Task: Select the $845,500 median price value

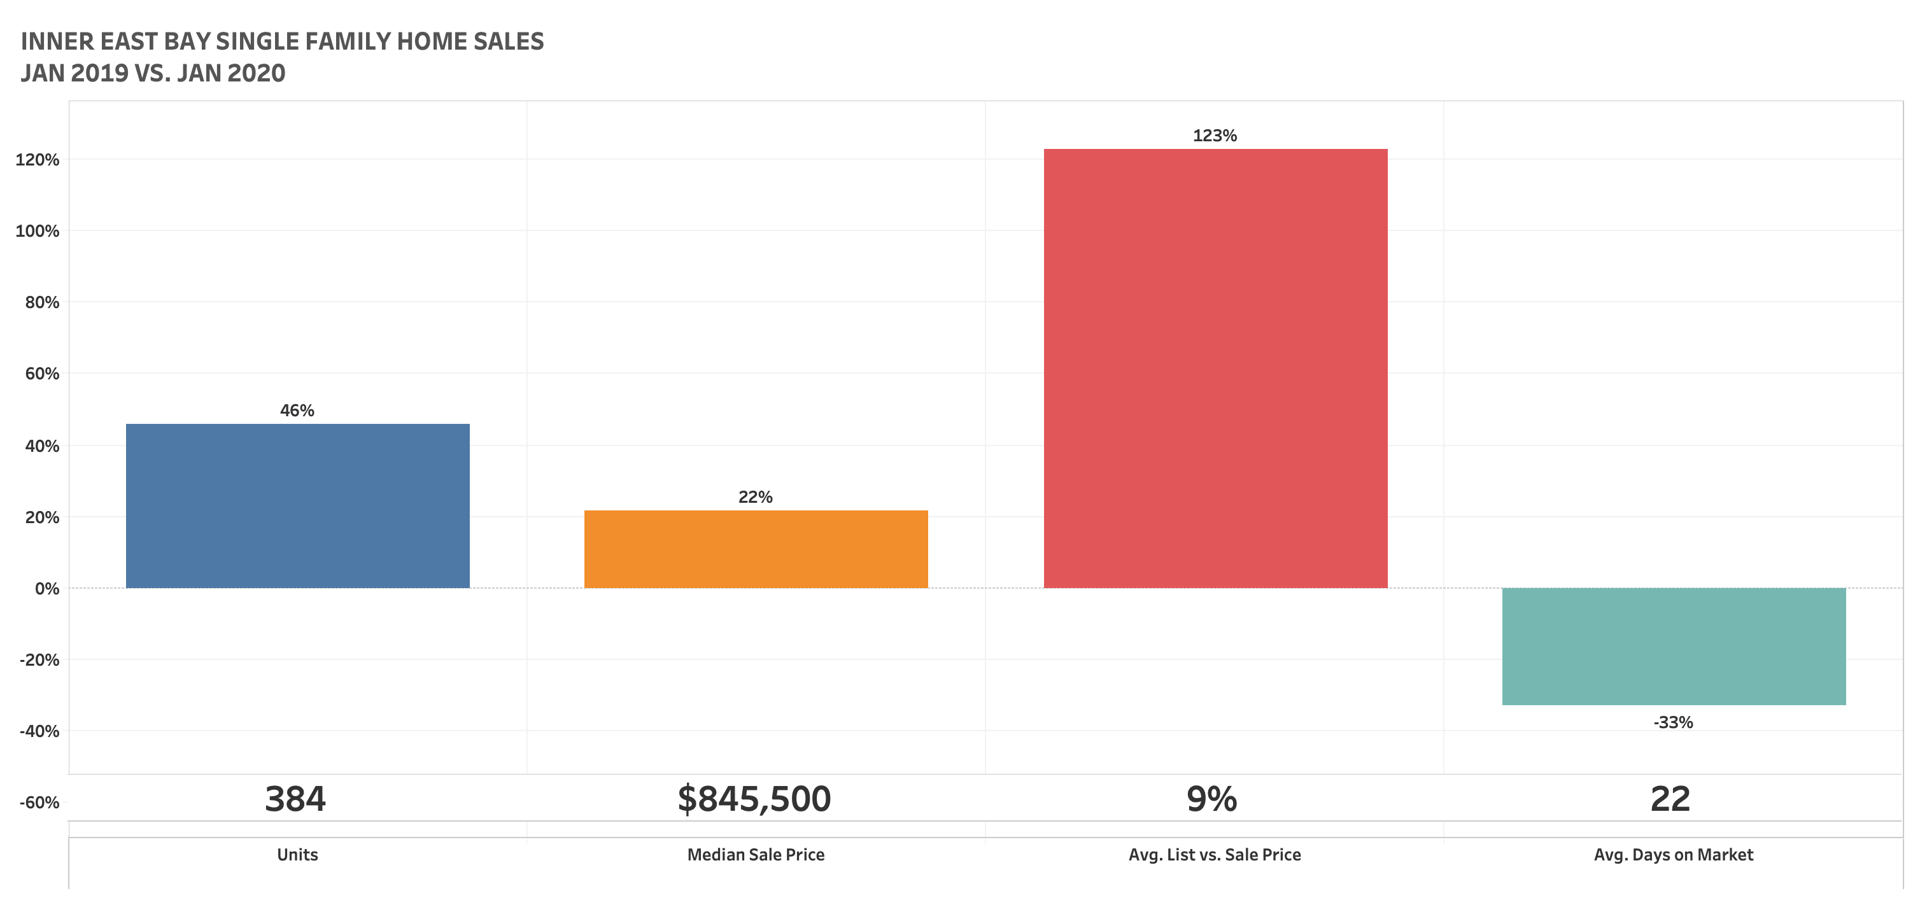Action: (x=754, y=799)
